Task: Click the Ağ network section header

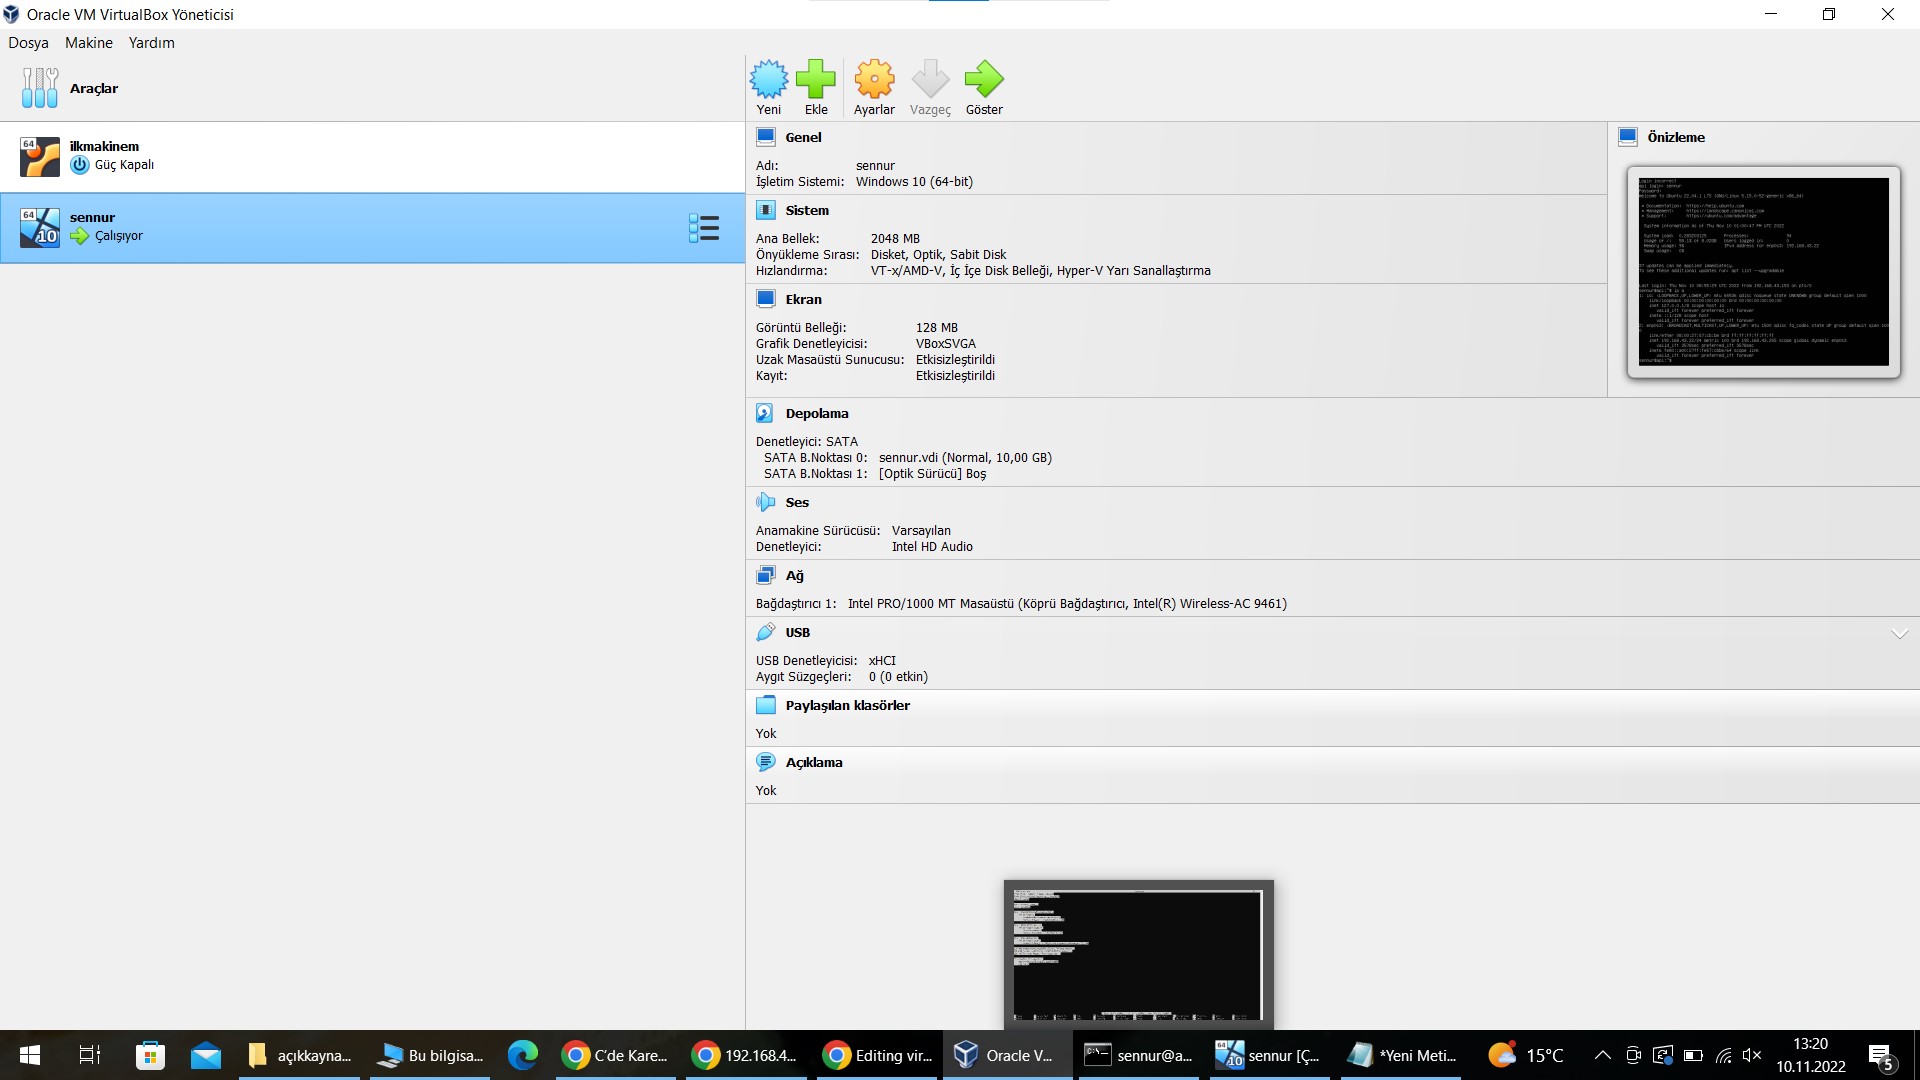Action: (x=794, y=575)
